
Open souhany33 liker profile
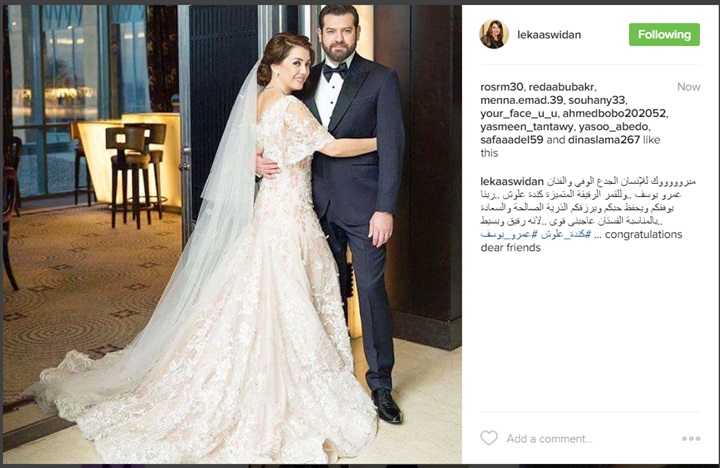click(x=597, y=100)
